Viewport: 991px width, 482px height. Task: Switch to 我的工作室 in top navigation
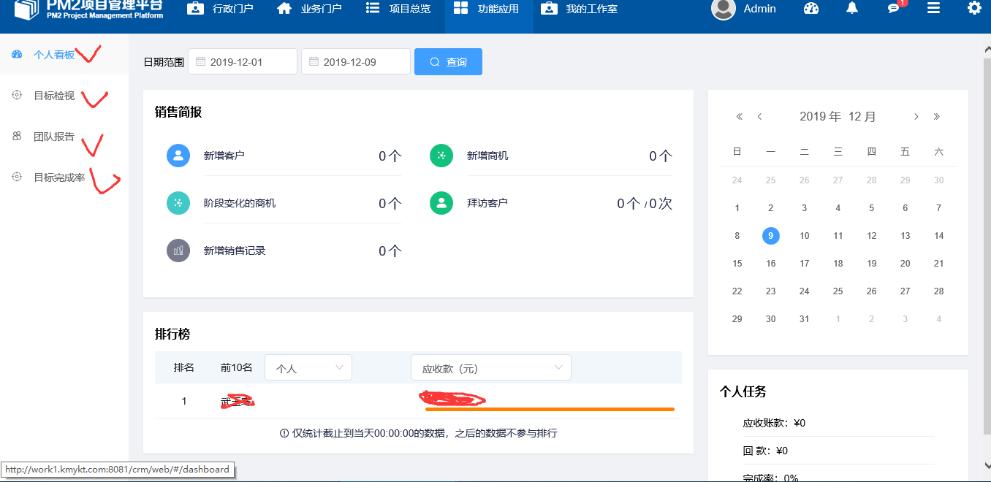point(580,9)
